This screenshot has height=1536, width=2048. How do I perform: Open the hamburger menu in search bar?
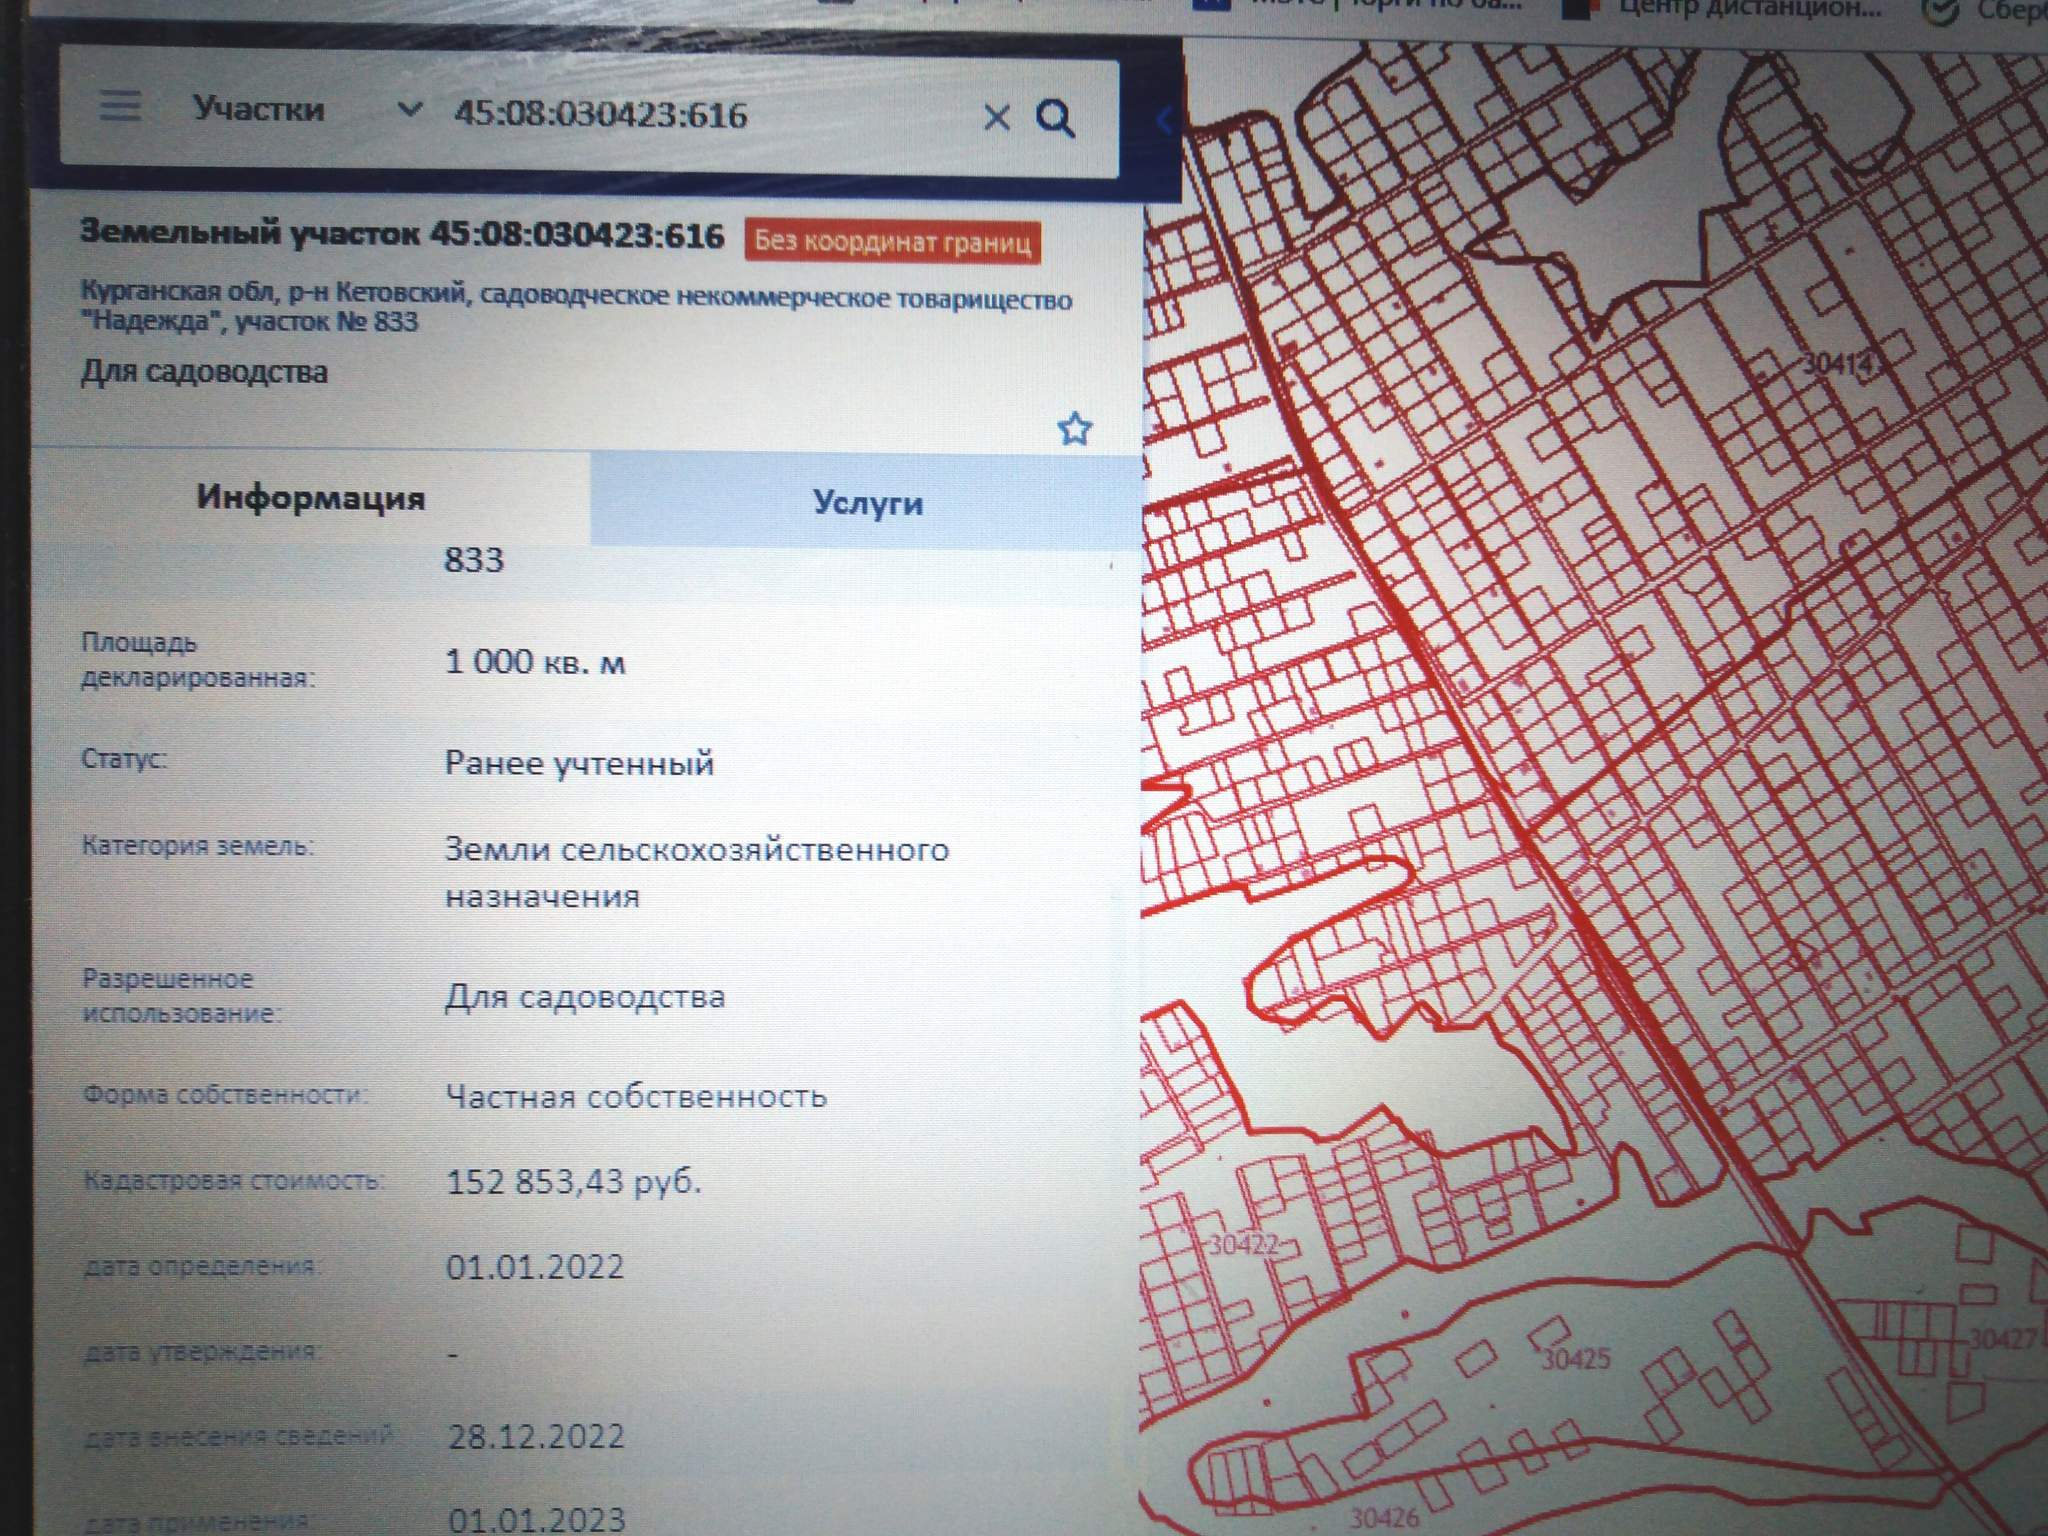[120, 106]
